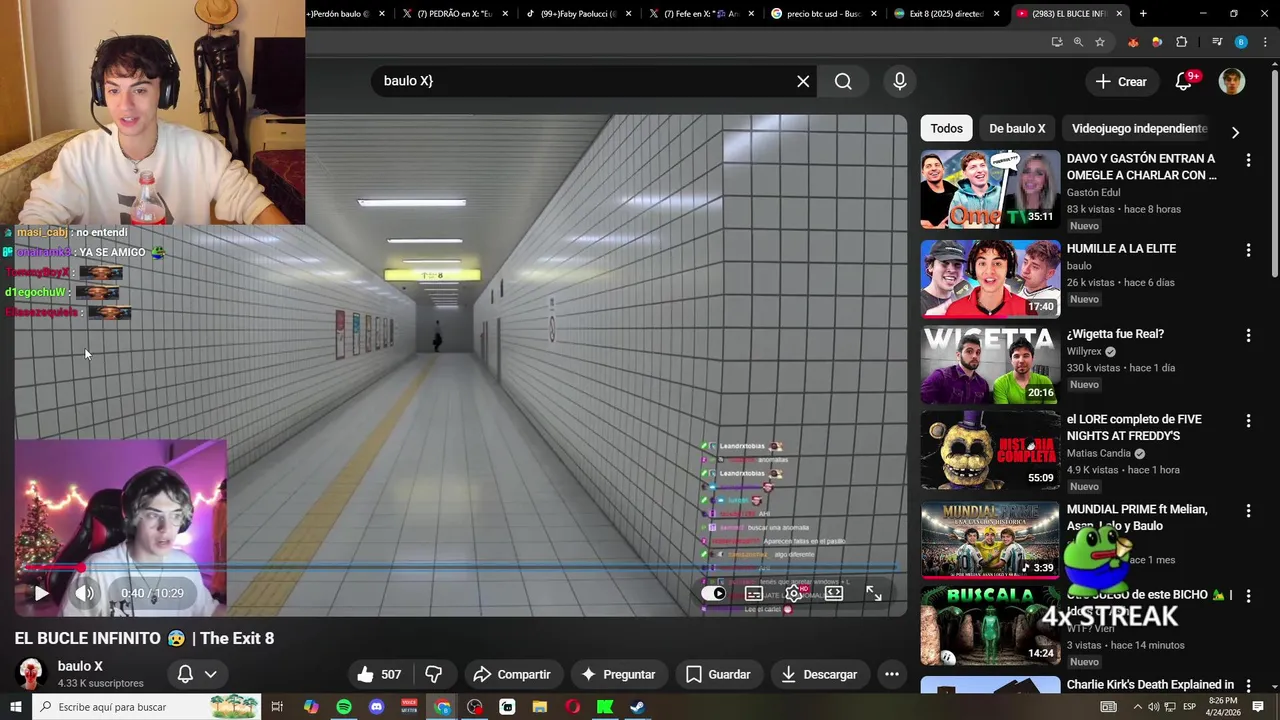
Task: Open HUMILLE A LA ELITE video title
Action: (1121, 248)
